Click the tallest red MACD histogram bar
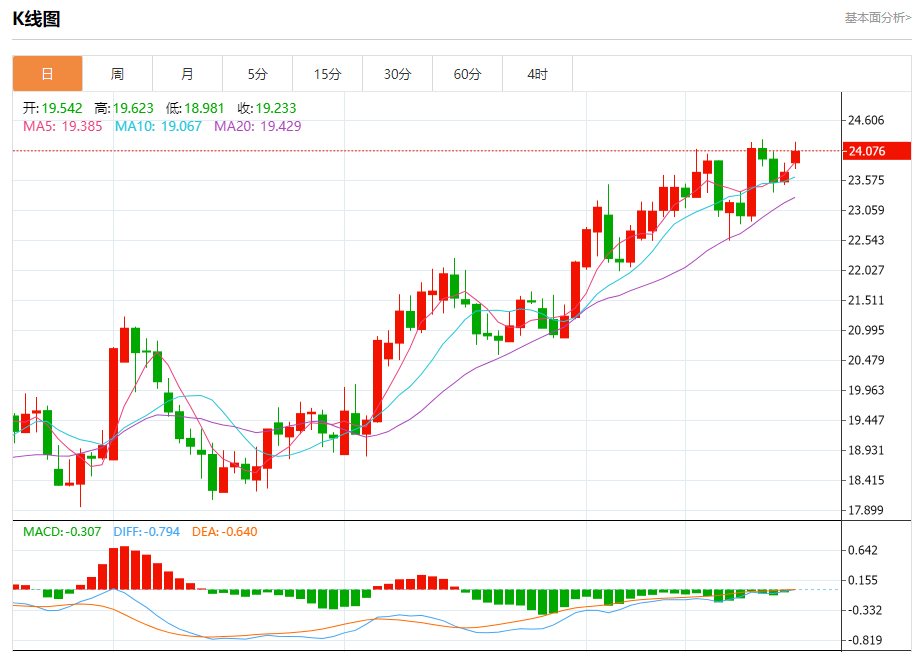Viewport: 912px width, 652px height. (124, 568)
